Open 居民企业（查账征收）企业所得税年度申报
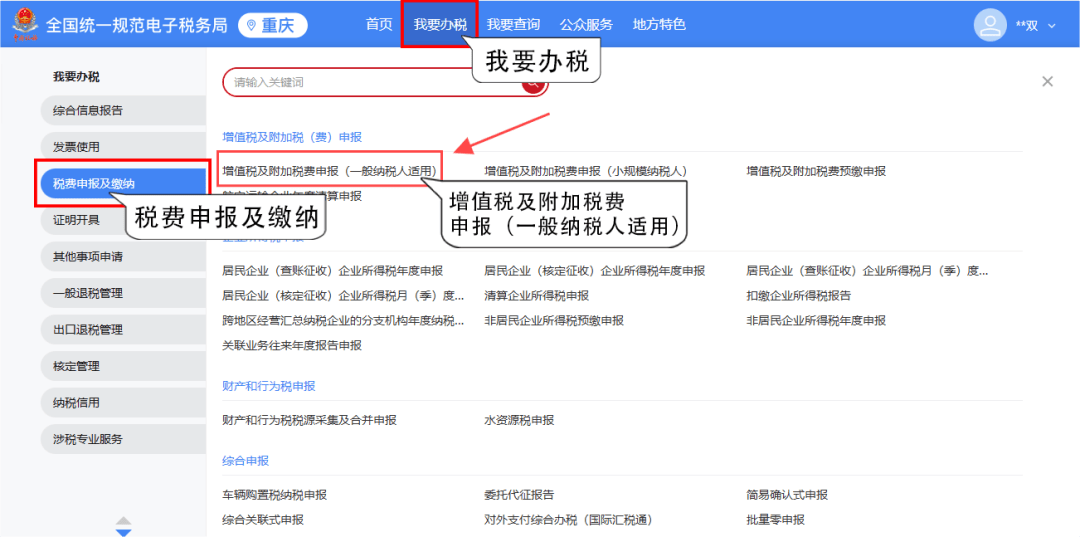The image size is (1080, 537). click(333, 271)
